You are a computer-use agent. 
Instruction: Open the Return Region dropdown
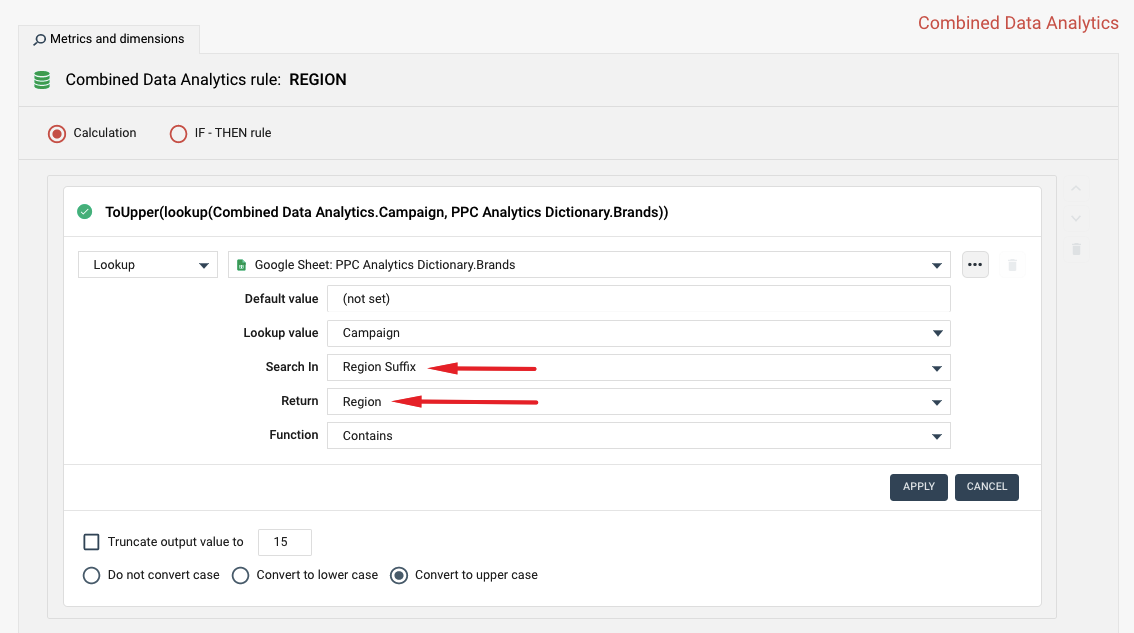(639, 402)
